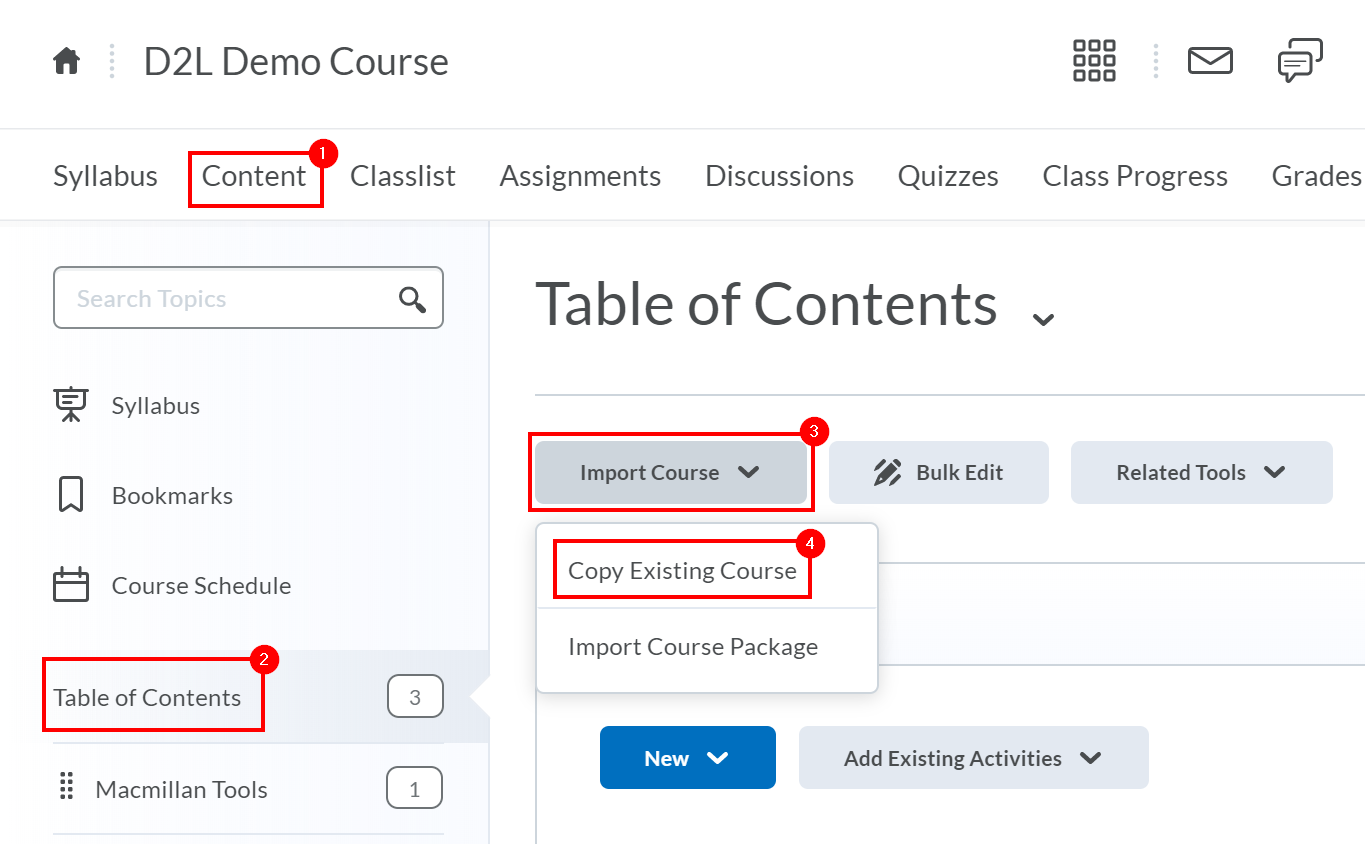The image size is (1365, 844).
Task: Open the message alerts envelope icon
Action: click(x=1210, y=61)
